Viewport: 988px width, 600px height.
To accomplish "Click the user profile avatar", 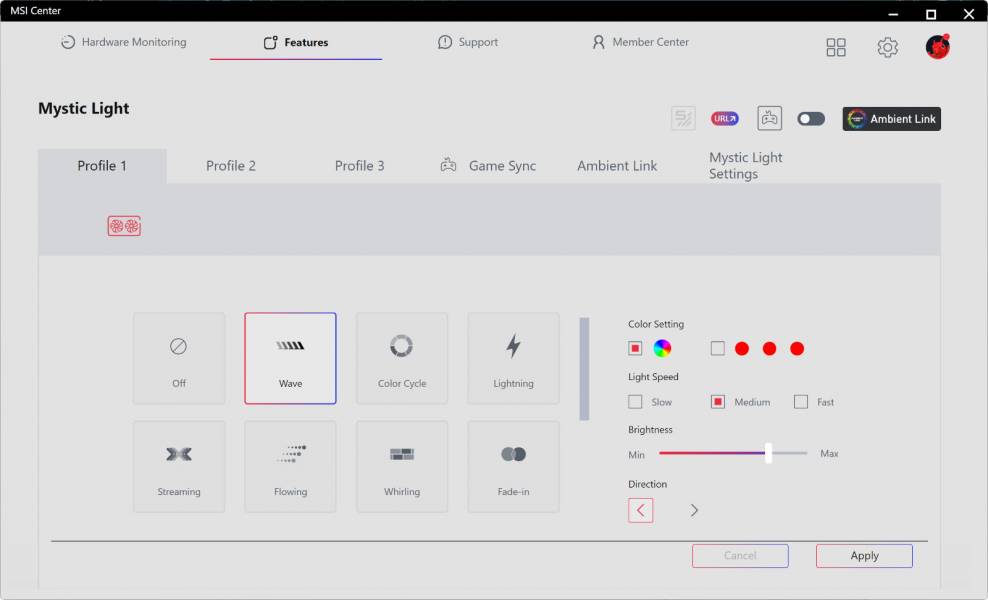I will click(937, 47).
